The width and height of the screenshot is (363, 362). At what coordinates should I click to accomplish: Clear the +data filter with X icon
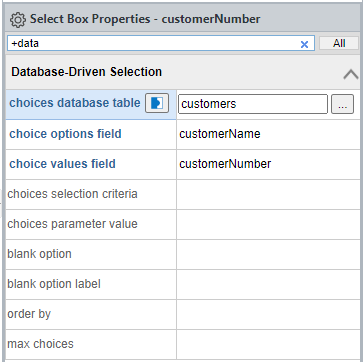(304, 44)
